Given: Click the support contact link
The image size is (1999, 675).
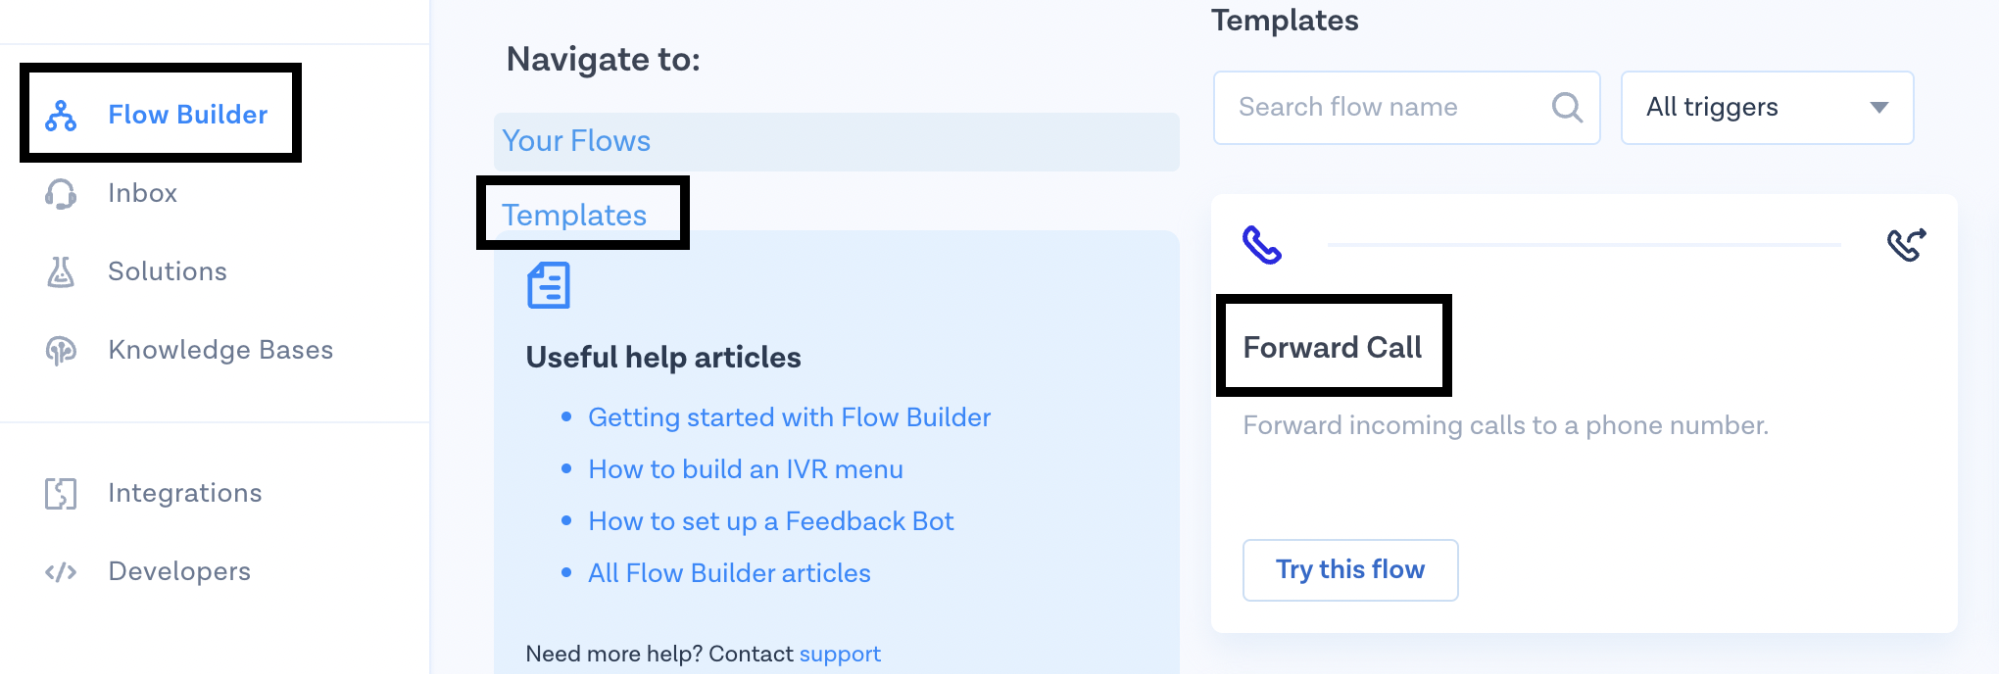Looking at the screenshot, I should tap(840, 654).
